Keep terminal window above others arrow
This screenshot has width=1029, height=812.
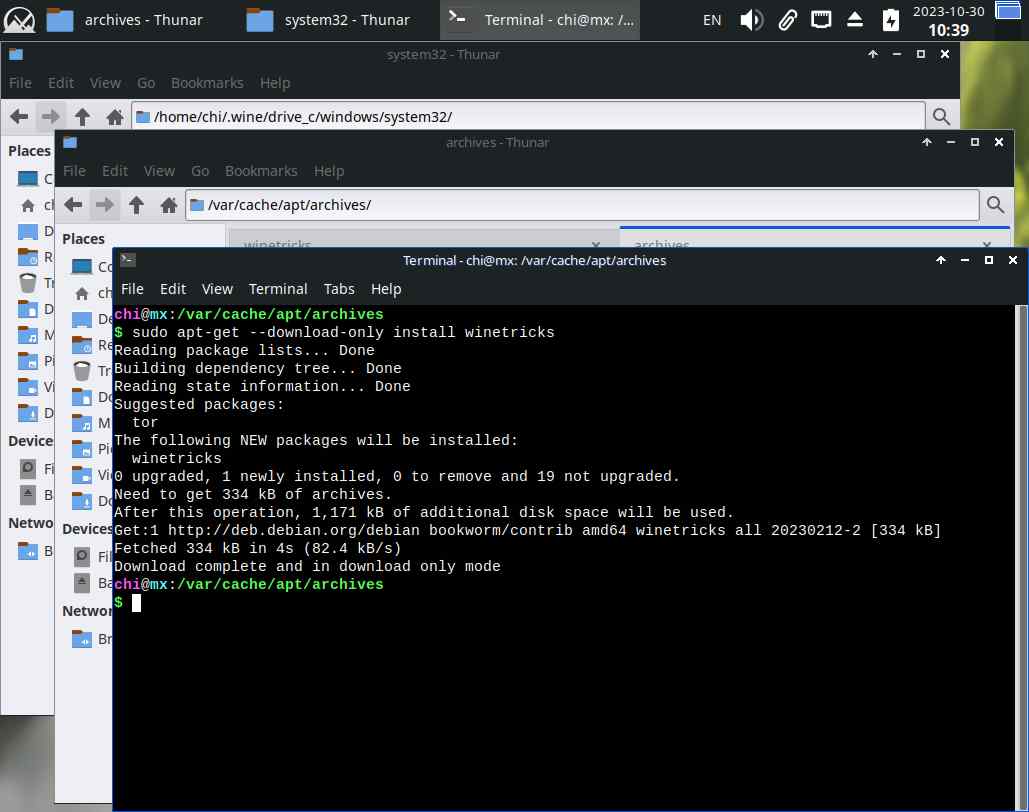coord(940,260)
